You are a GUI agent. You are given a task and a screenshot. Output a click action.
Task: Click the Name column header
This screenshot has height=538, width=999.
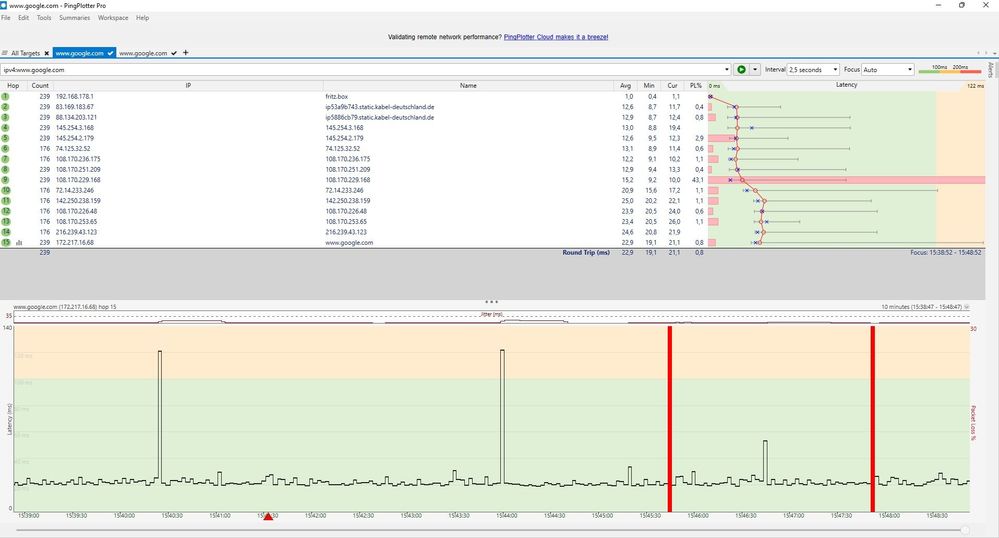(468, 85)
